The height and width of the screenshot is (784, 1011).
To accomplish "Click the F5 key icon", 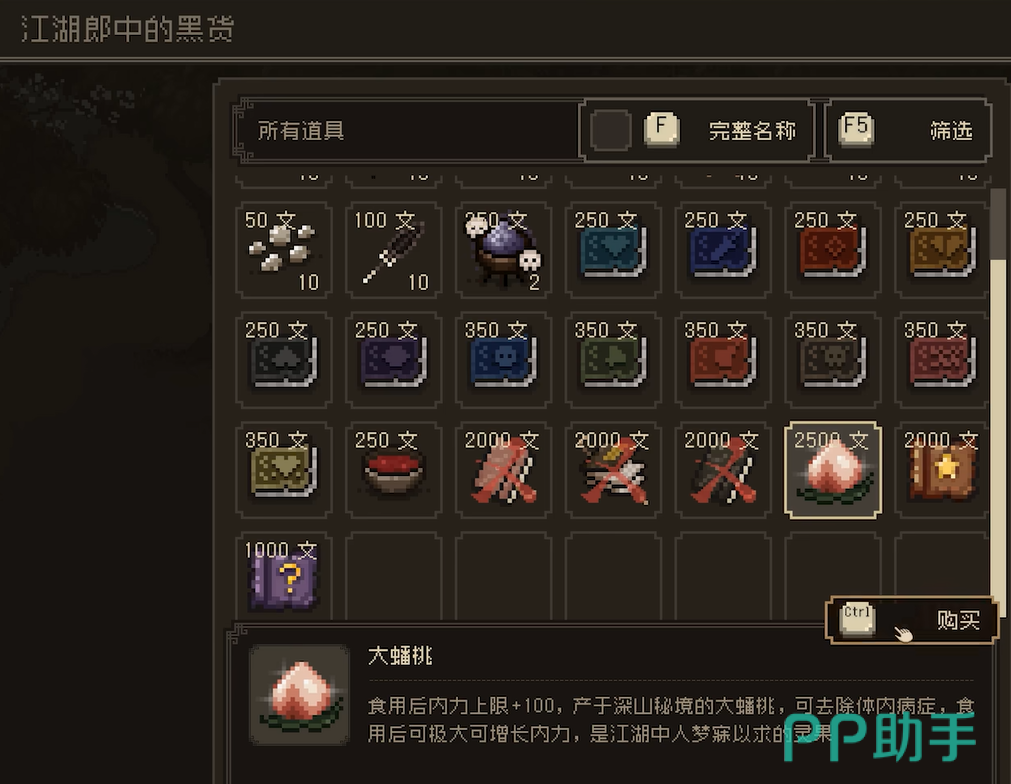I will pyautogui.click(x=856, y=128).
